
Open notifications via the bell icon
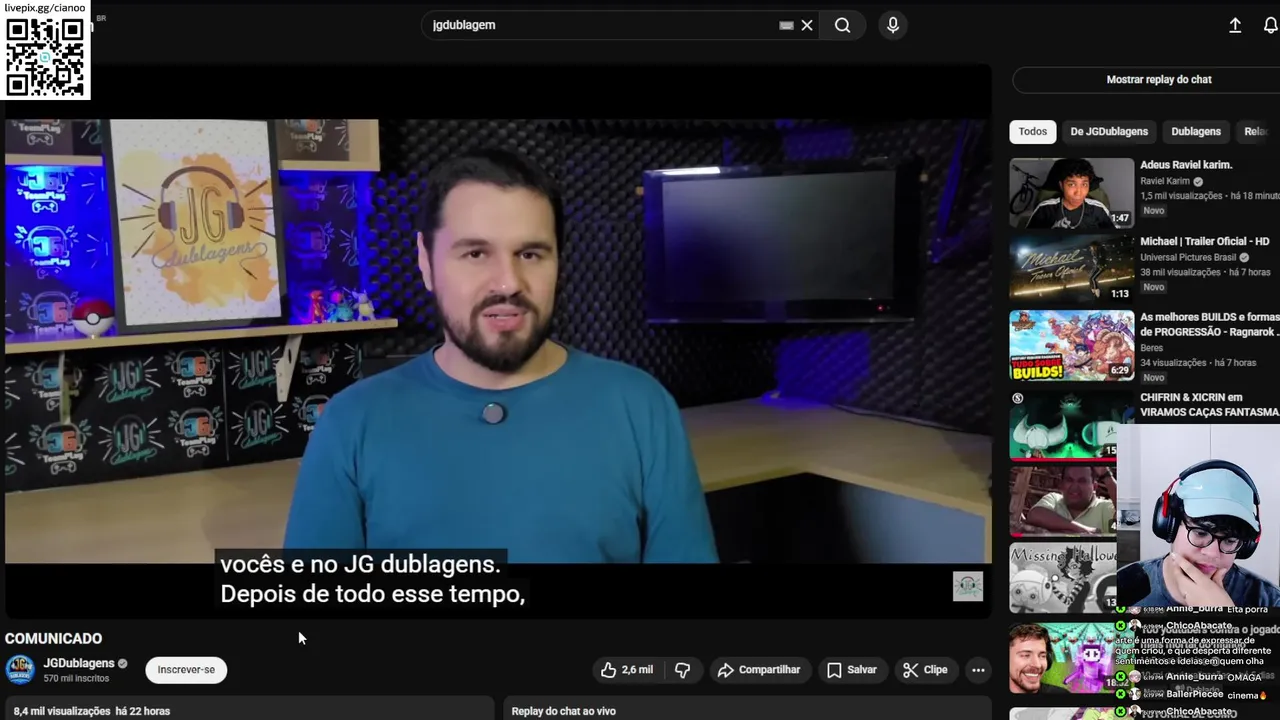1270,26
